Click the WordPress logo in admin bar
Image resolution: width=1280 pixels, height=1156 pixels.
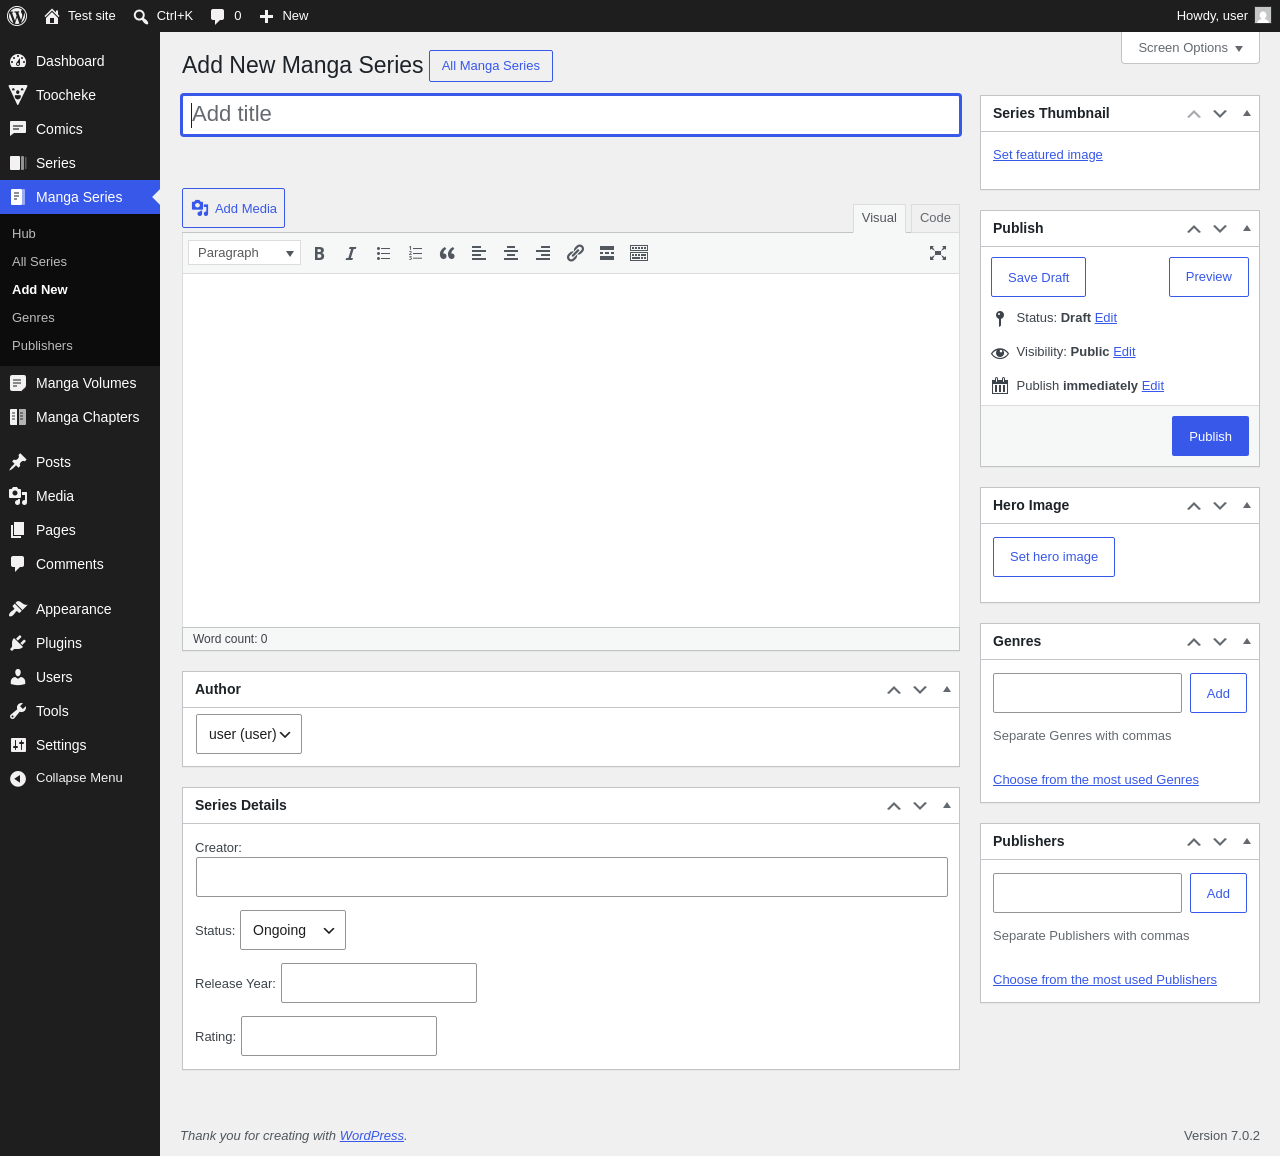(17, 16)
